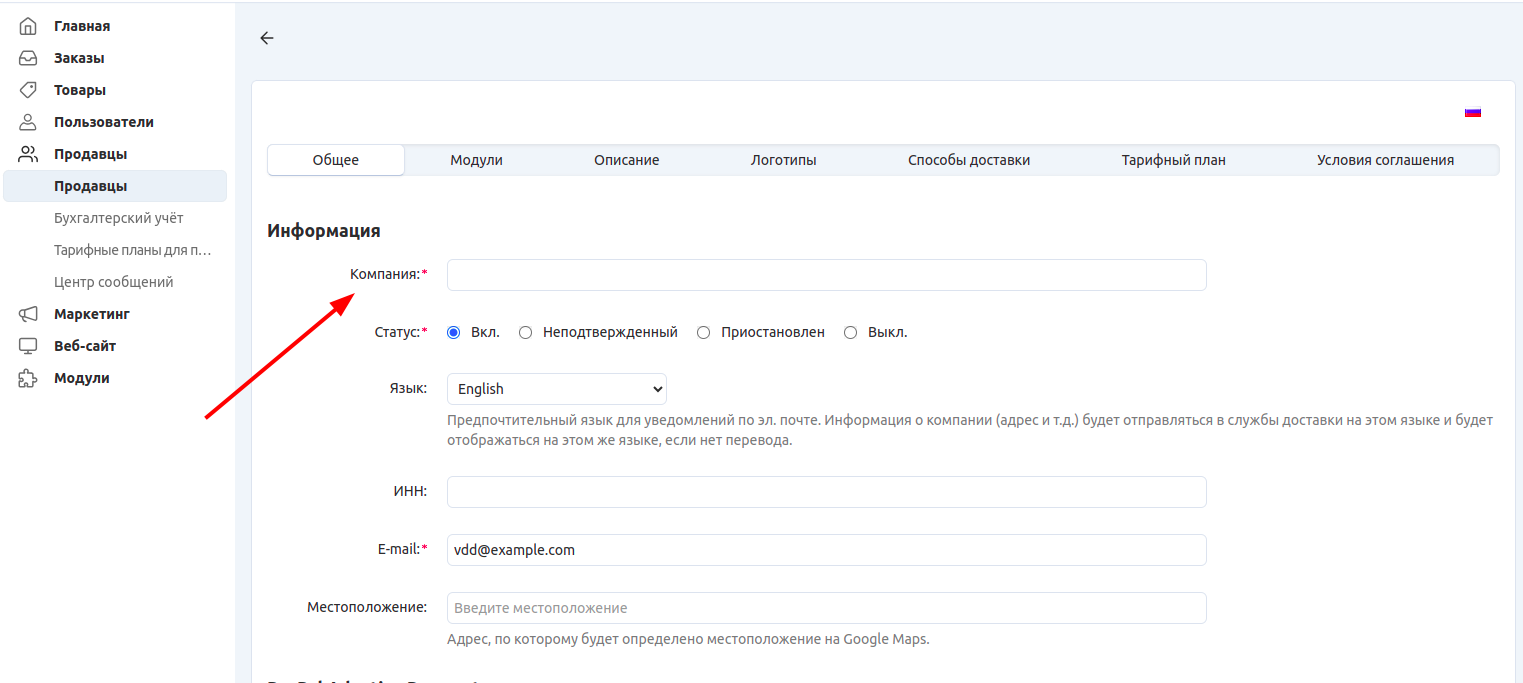Focus the Местоположение input field
1523x683 pixels.
tap(826, 608)
